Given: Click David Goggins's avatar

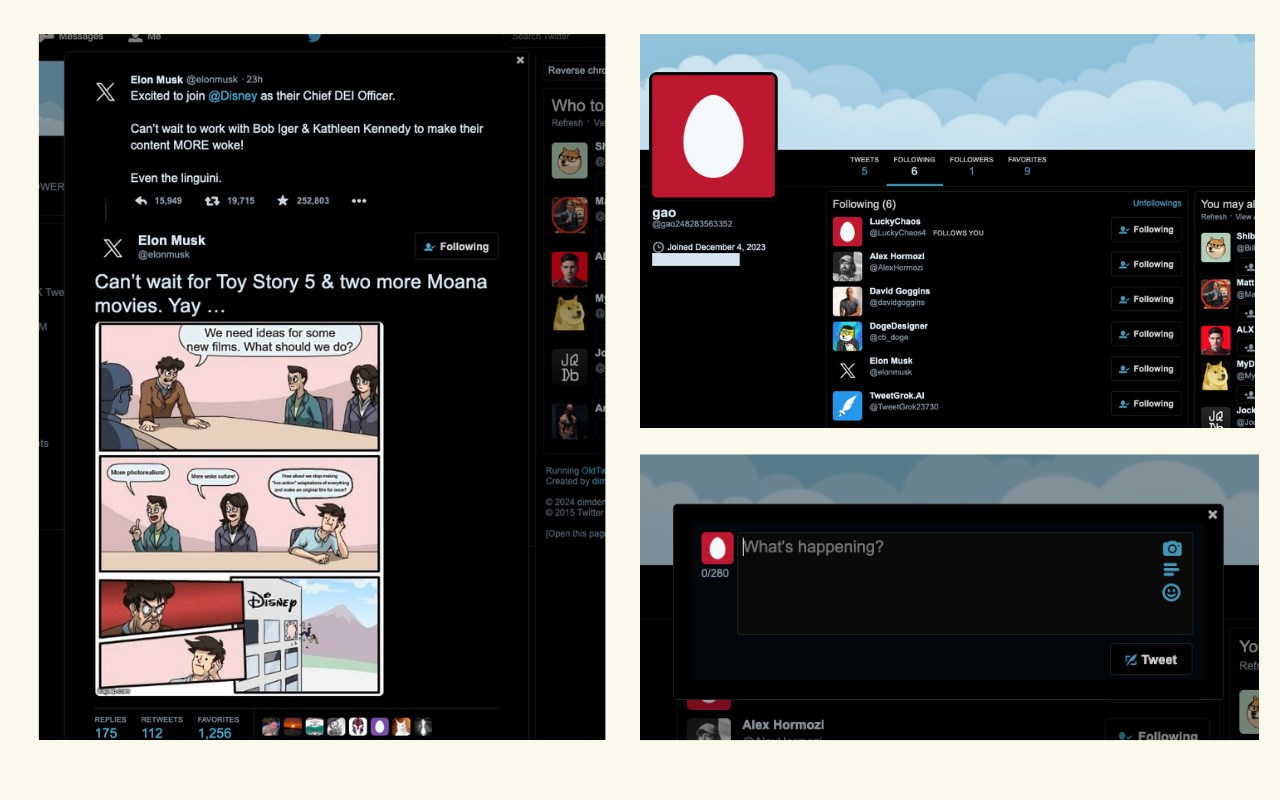Looking at the screenshot, I should pyautogui.click(x=847, y=301).
